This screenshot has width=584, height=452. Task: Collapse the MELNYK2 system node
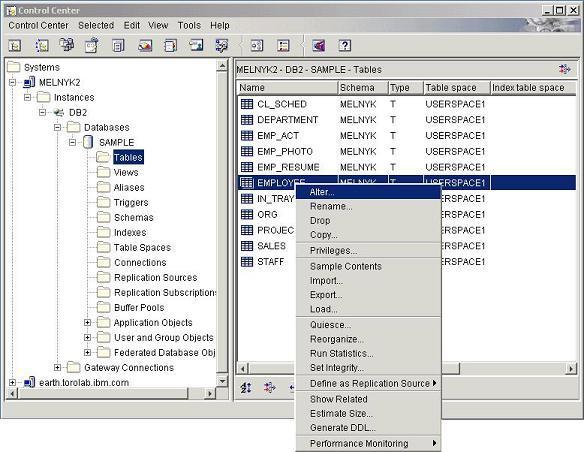[12, 82]
